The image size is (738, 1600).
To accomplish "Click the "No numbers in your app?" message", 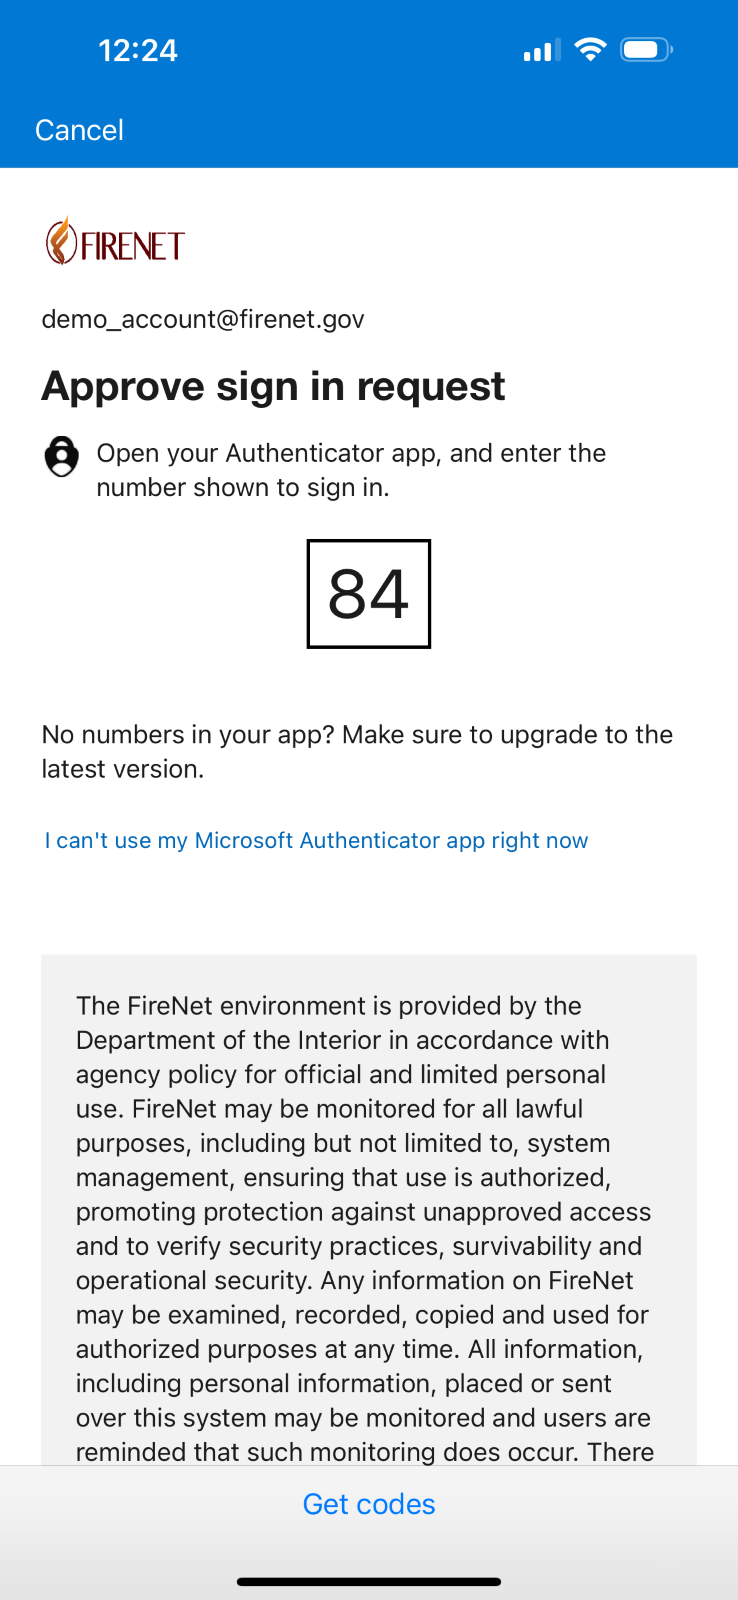I will (357, 751).
